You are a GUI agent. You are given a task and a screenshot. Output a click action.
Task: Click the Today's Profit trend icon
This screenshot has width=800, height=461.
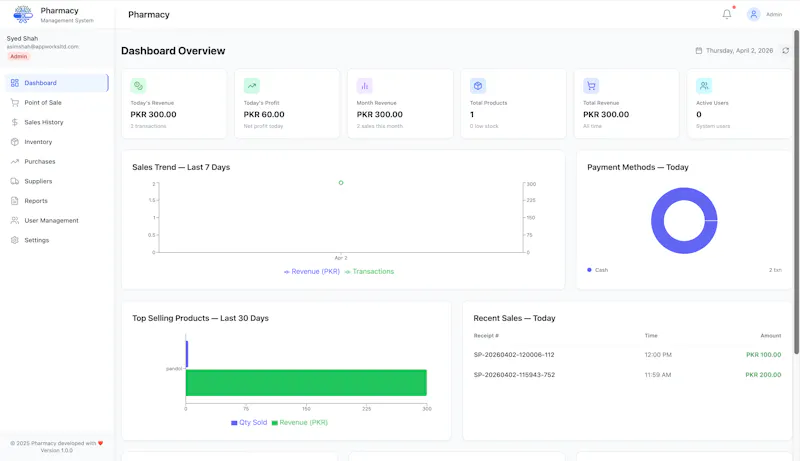click(252, 86)
